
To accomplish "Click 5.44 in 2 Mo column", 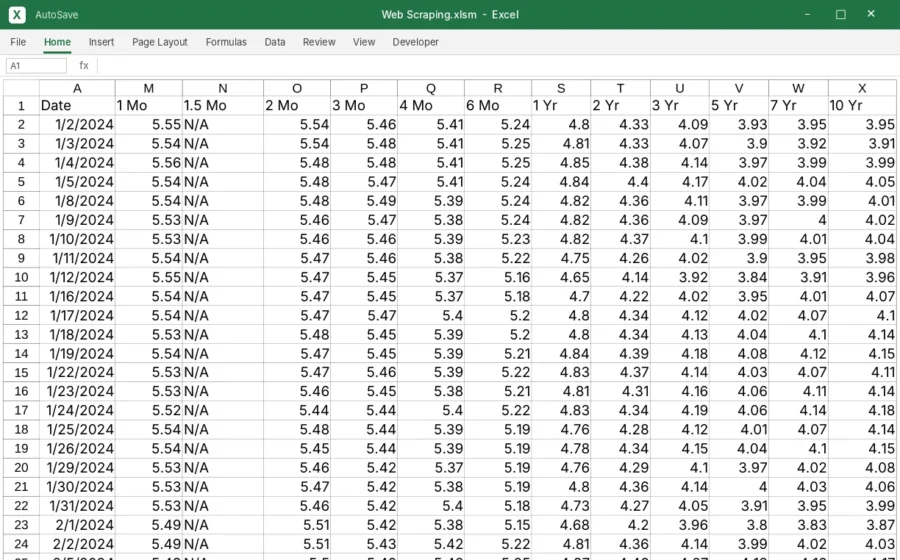I will click(x=297, y=411).
